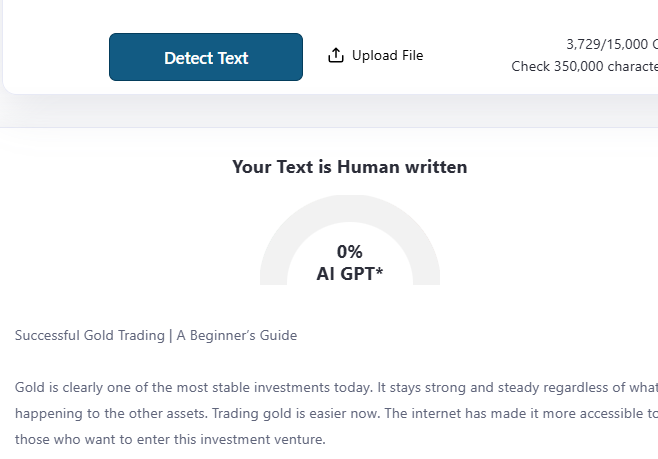
Task: Select the Upload File label
Action: click(387, 55)
